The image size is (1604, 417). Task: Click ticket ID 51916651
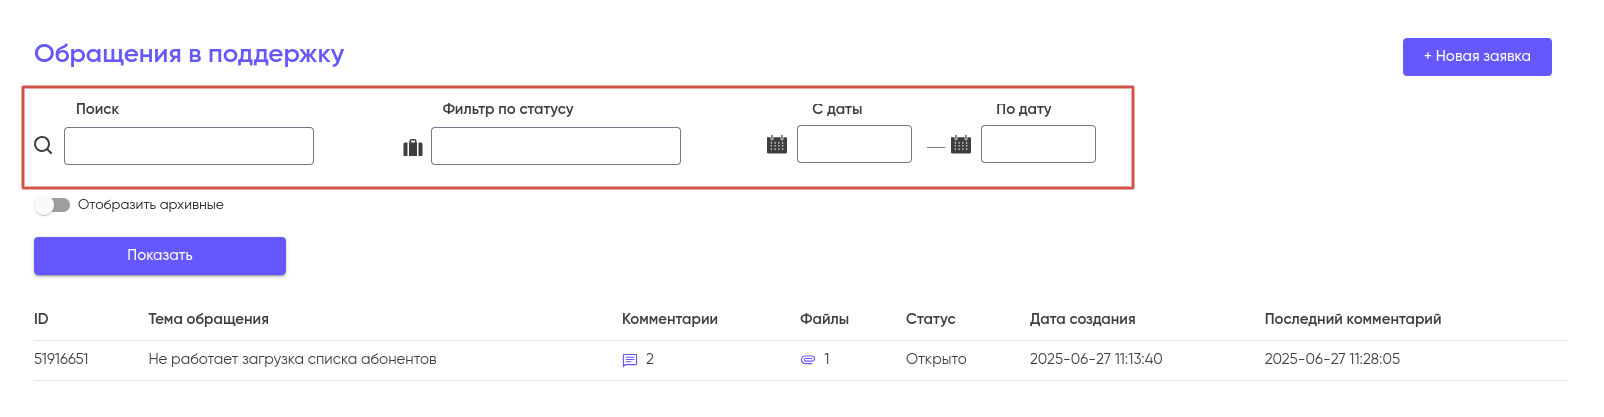tap(61, 359)
